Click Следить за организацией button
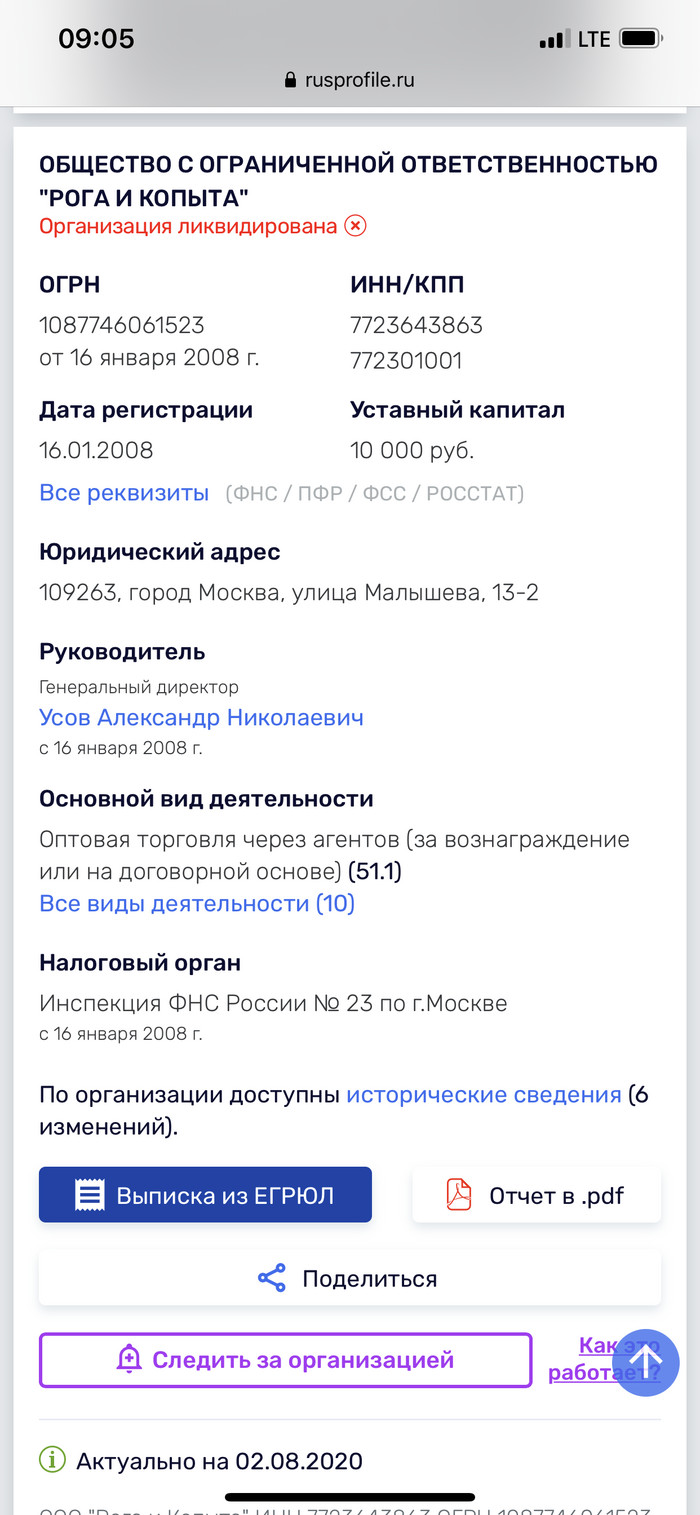 [285, 1360]
